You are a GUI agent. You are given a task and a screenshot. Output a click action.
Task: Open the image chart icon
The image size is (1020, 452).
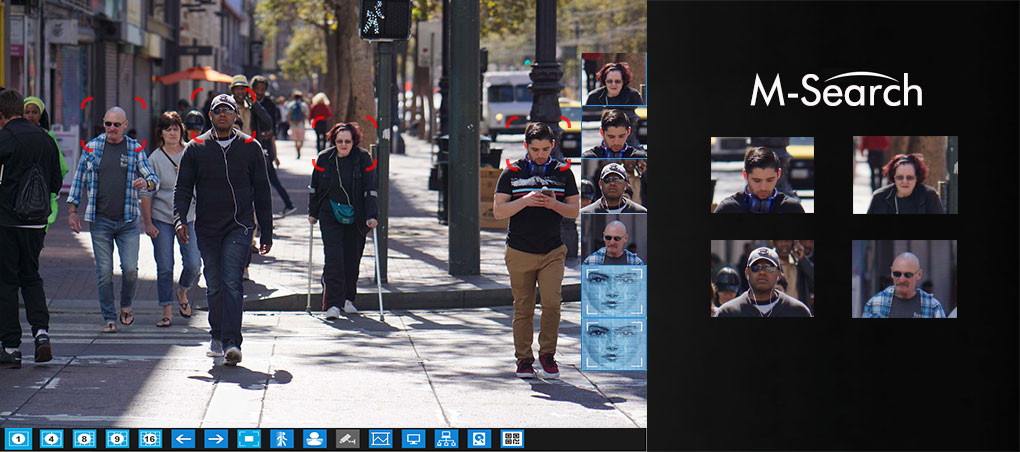pyautogui.click(x=380, y=438)
